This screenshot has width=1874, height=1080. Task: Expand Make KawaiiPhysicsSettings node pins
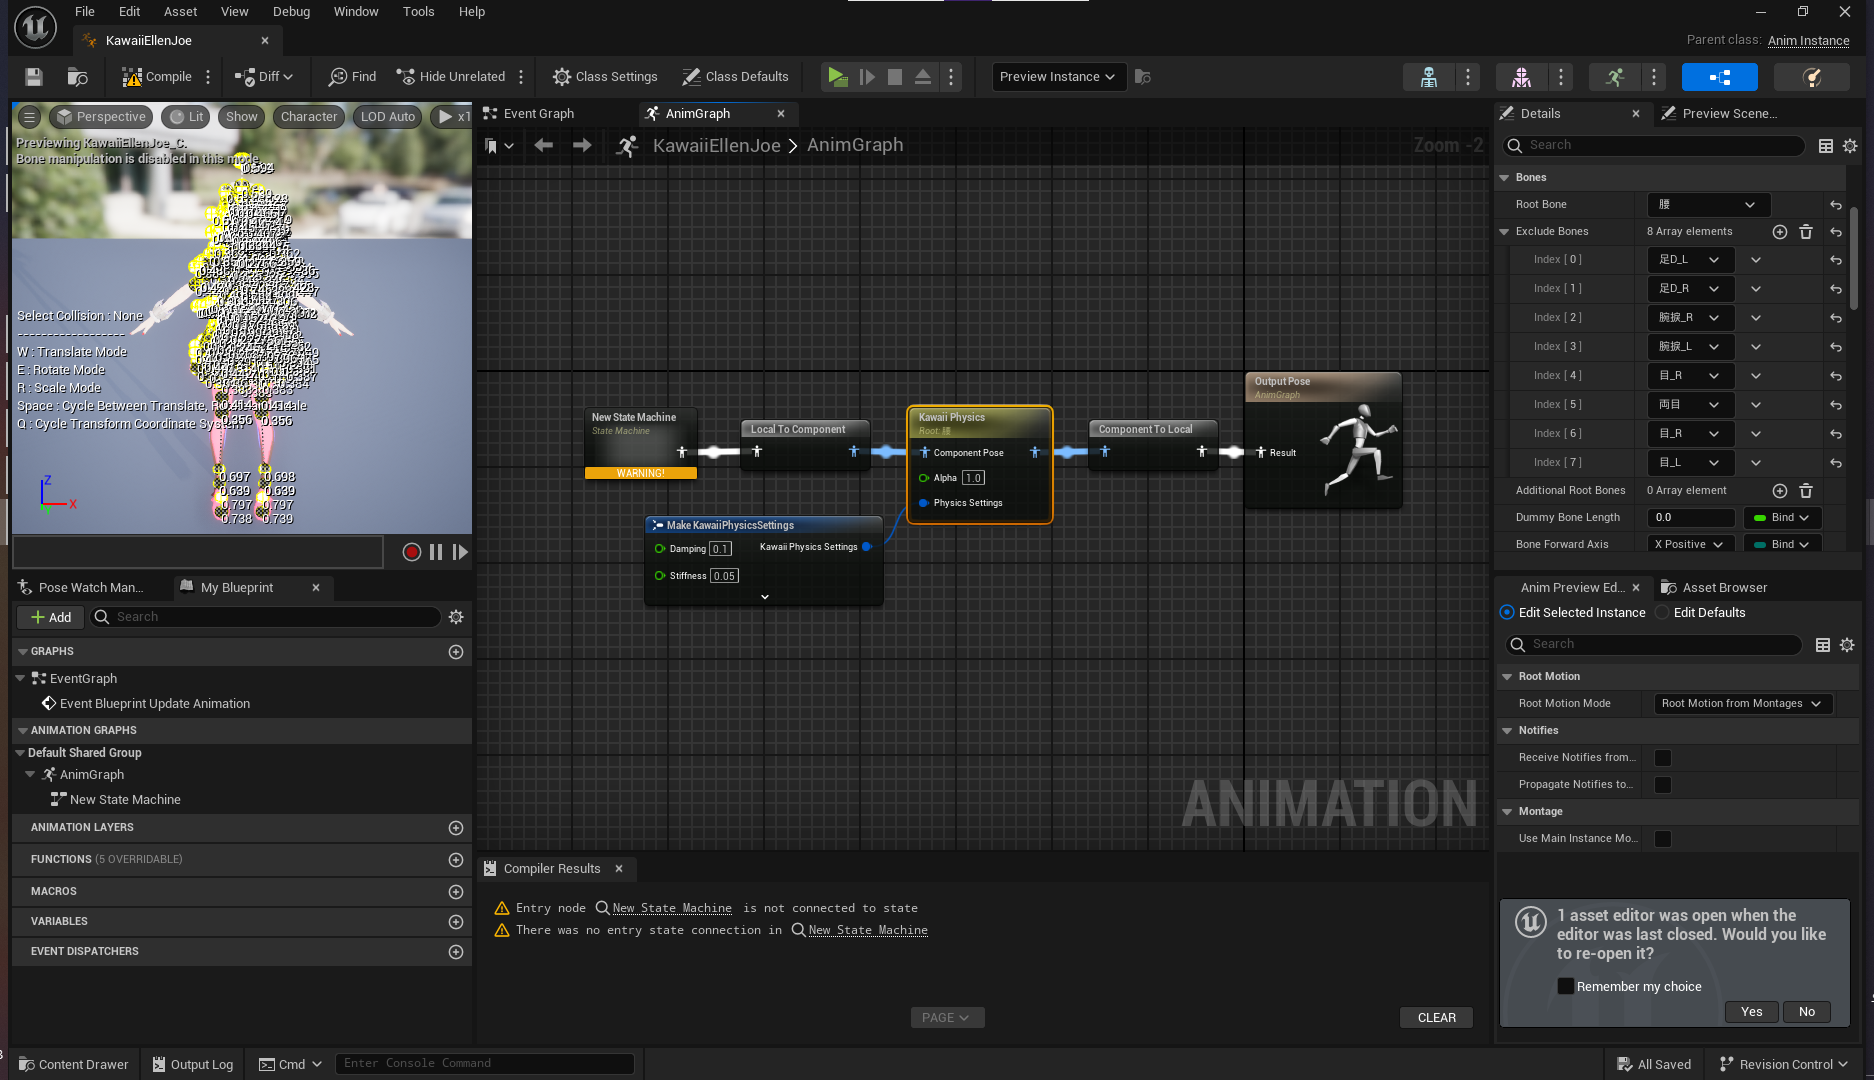point(765,597)
